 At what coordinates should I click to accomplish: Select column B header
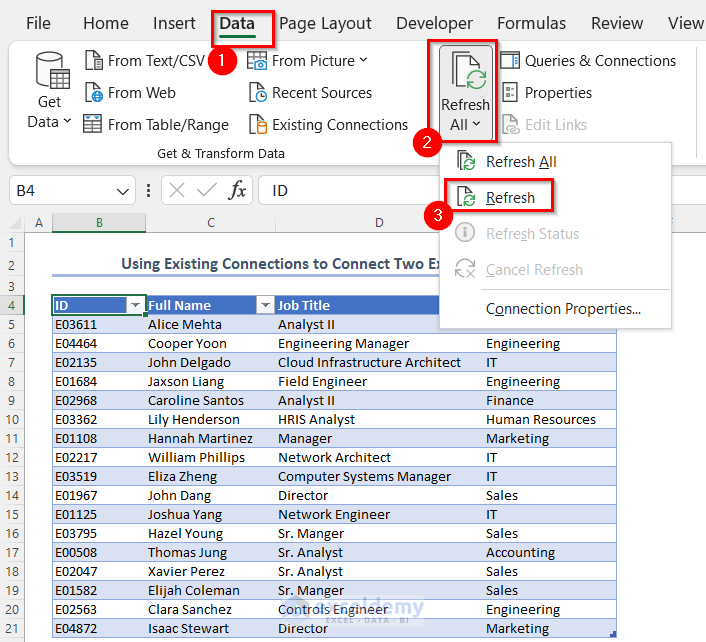[99, 222]
